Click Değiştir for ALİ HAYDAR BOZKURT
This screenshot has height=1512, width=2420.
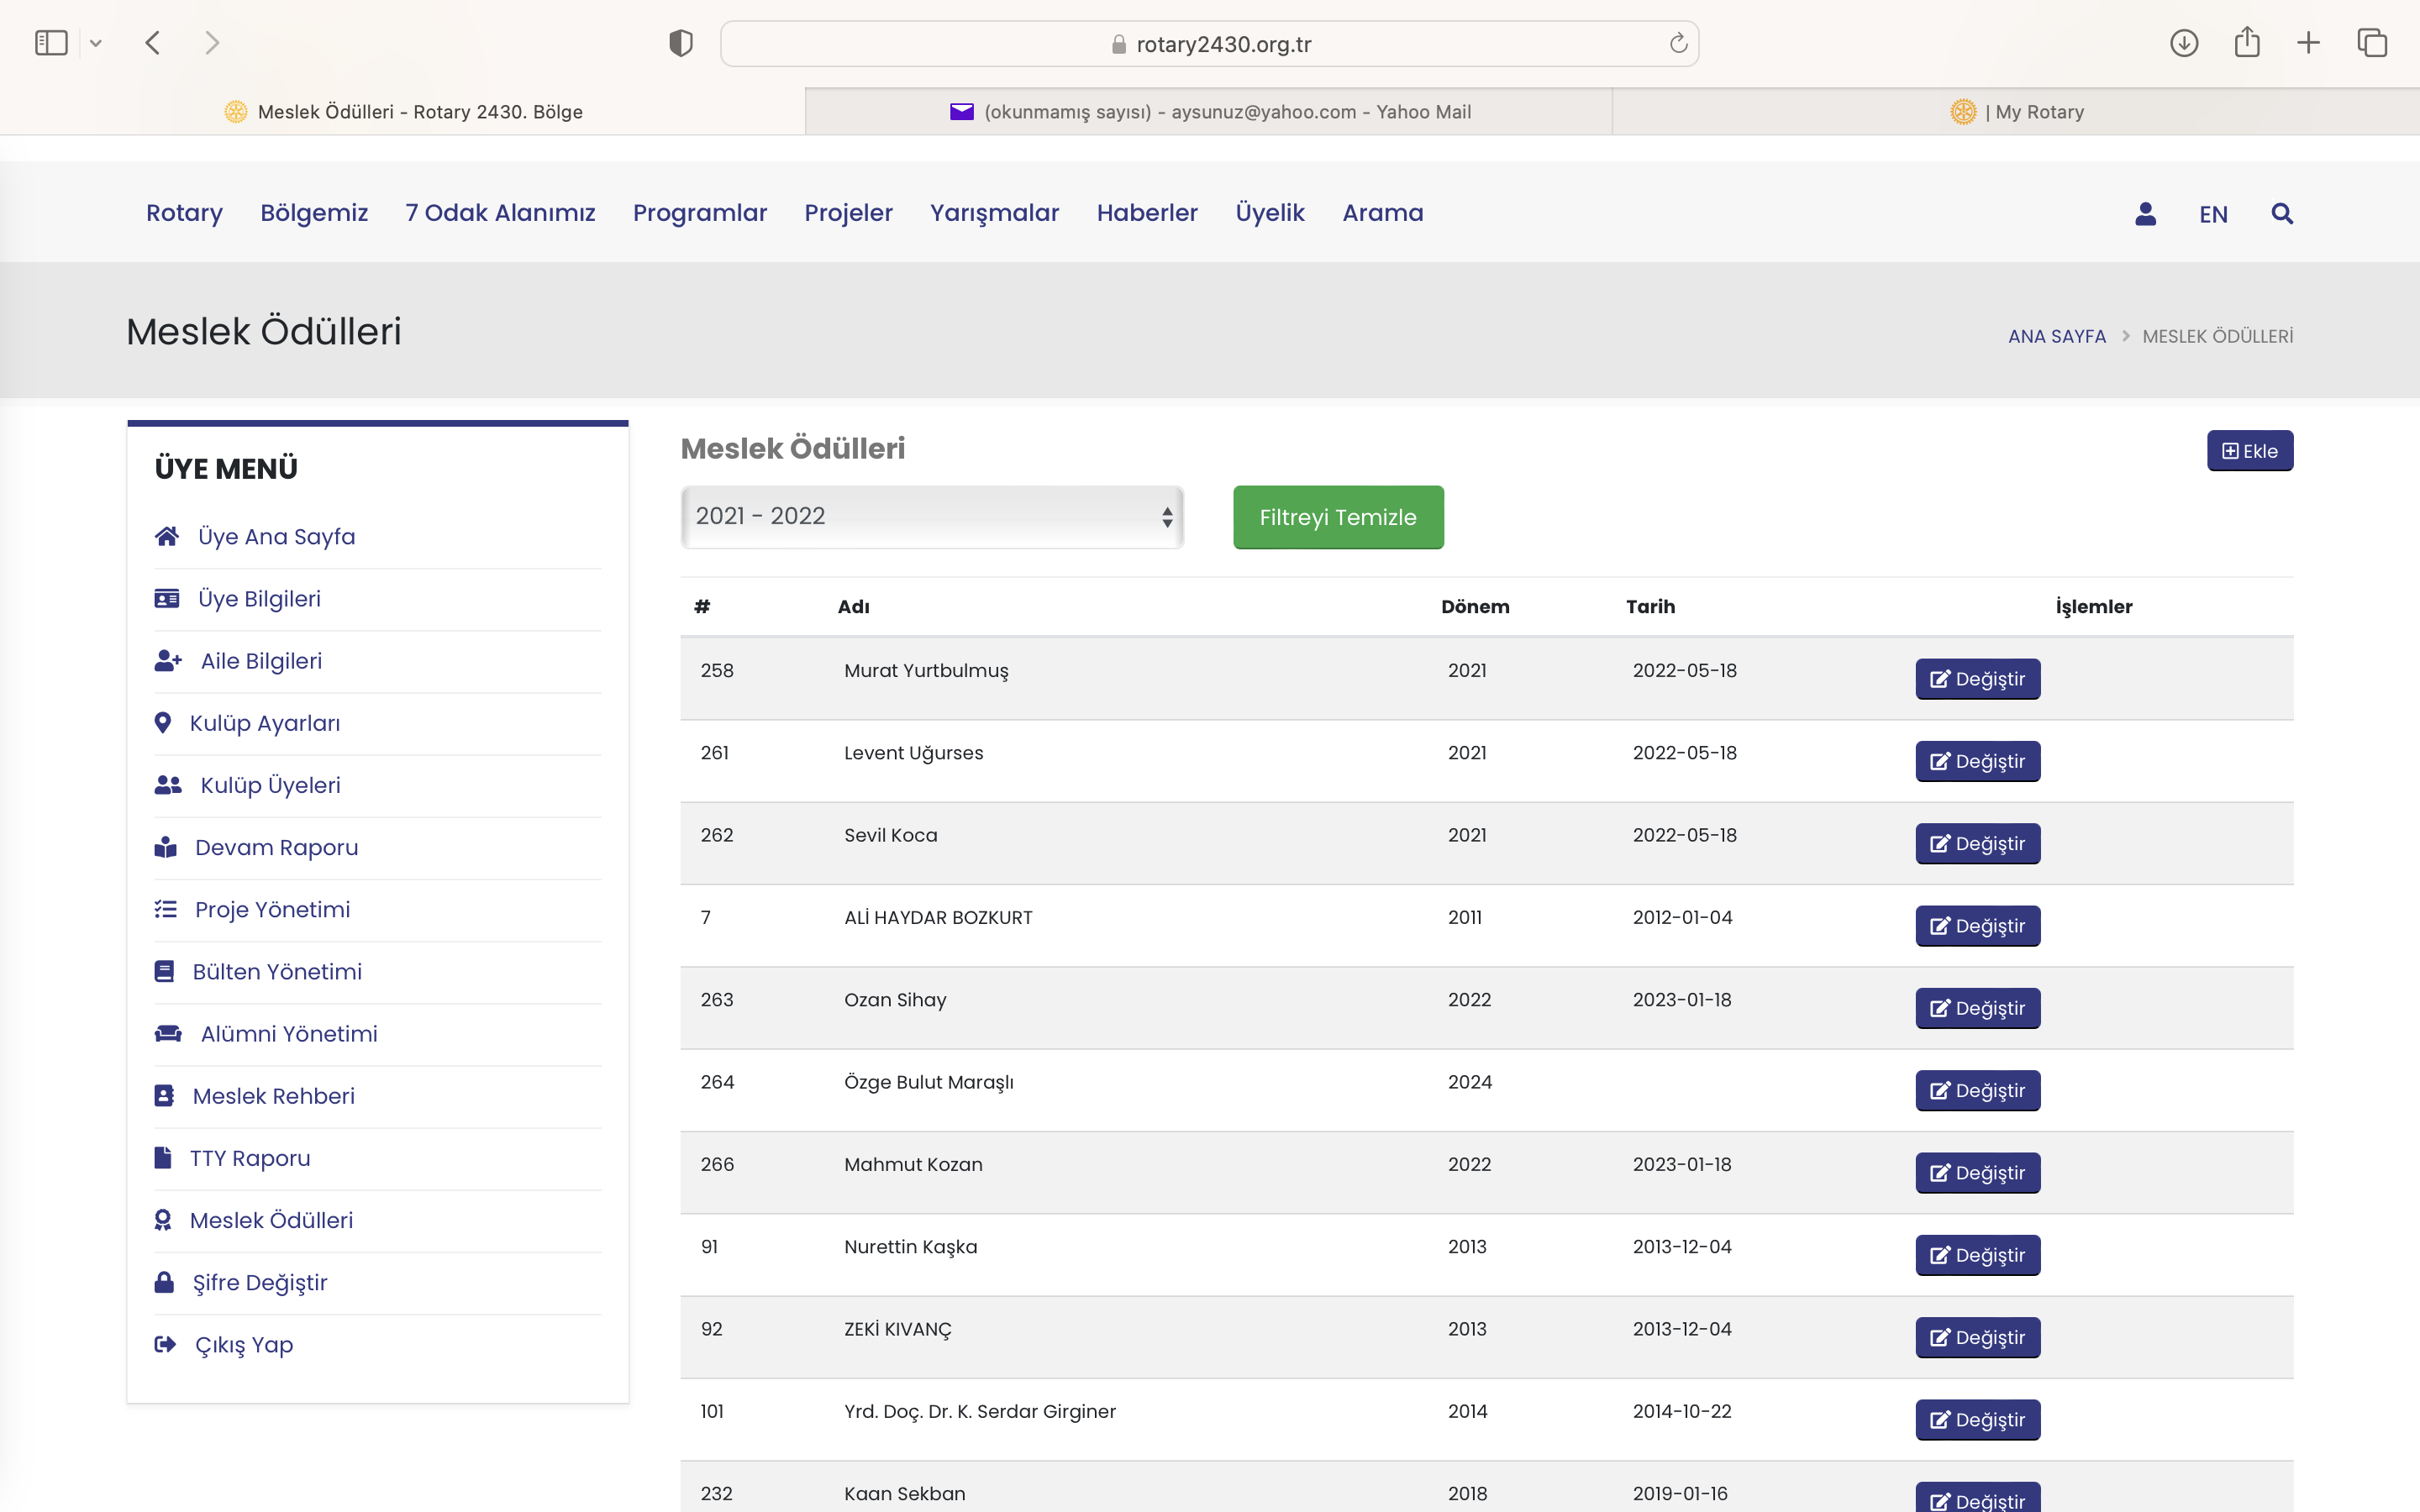click(1977, 926)
